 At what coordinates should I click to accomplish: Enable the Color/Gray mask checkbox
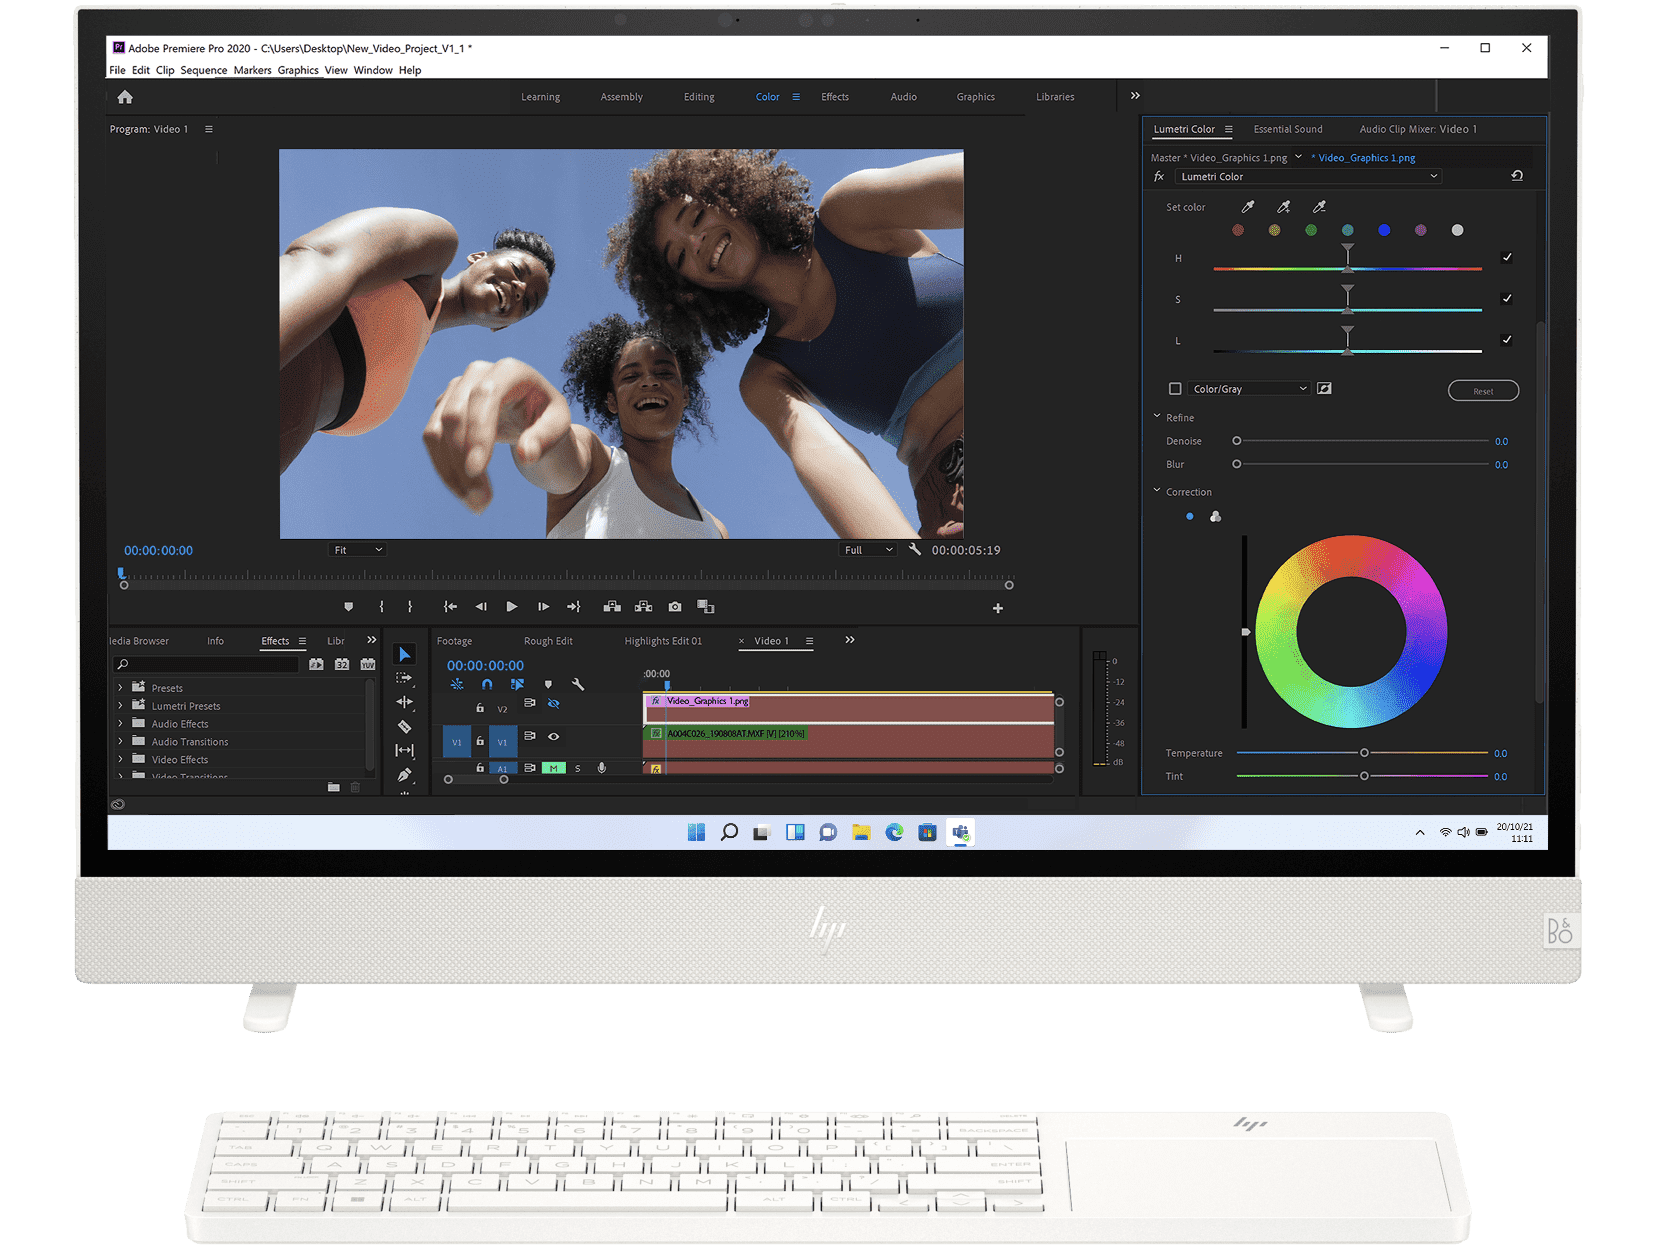pos(1175,389)
